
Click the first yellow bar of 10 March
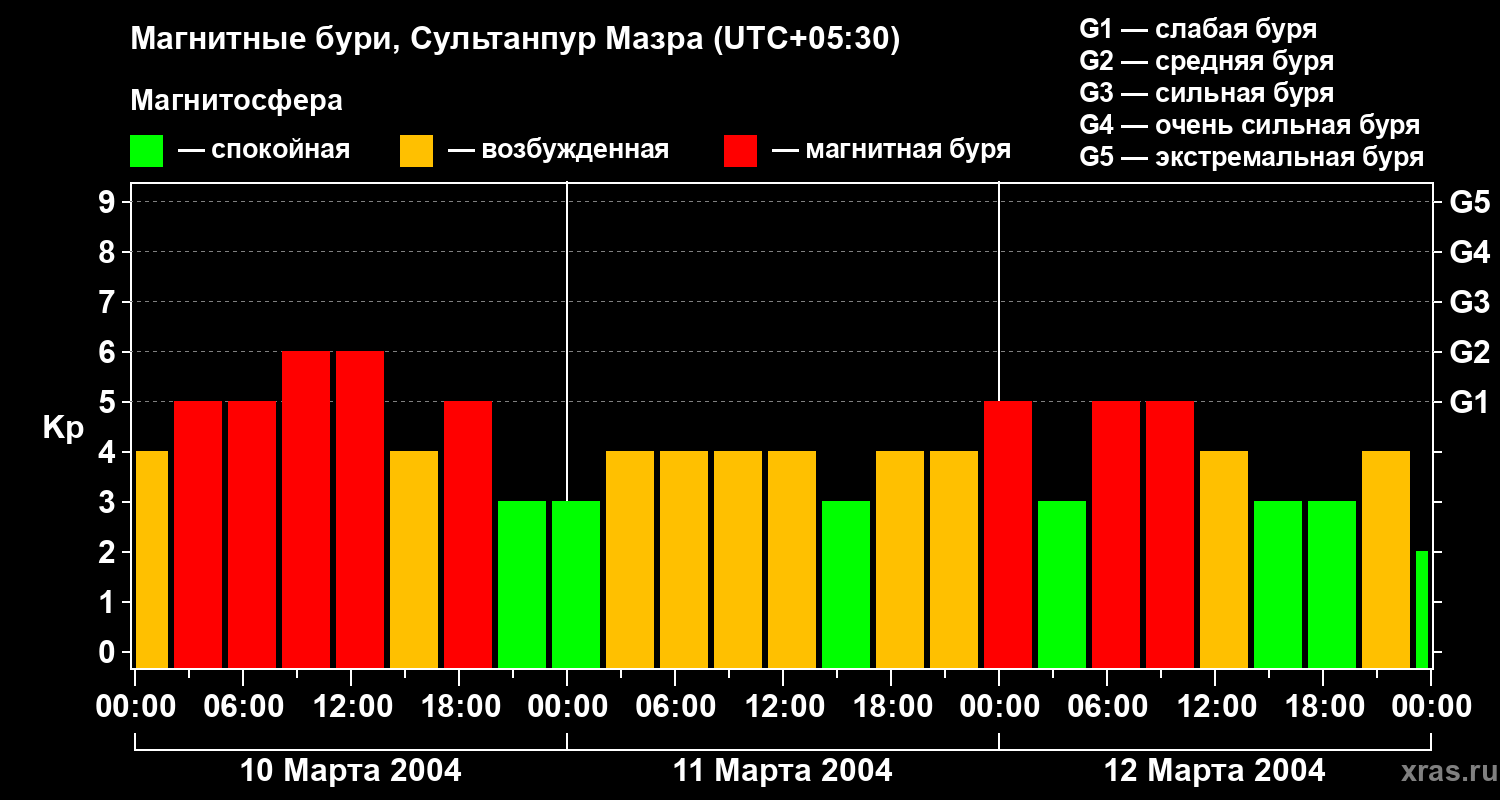151,559
